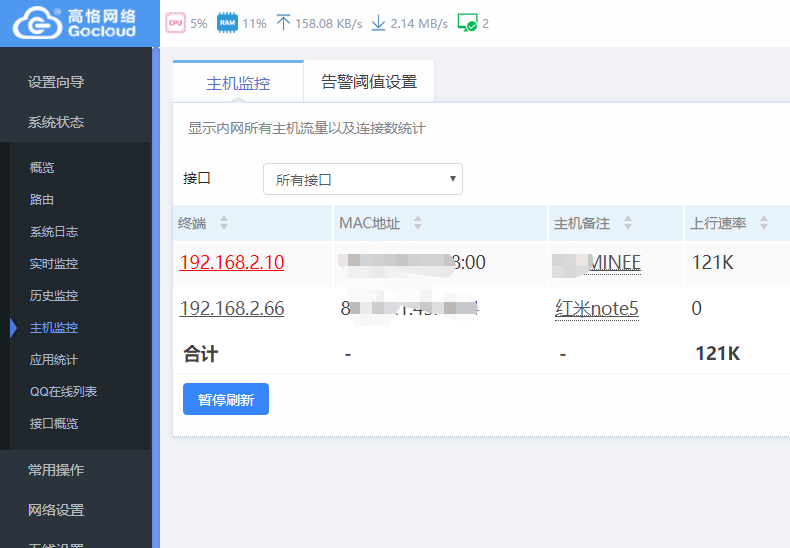The image size is (790, 548).
Task: Select the 主机监控 tab
Action: [238, 83]
